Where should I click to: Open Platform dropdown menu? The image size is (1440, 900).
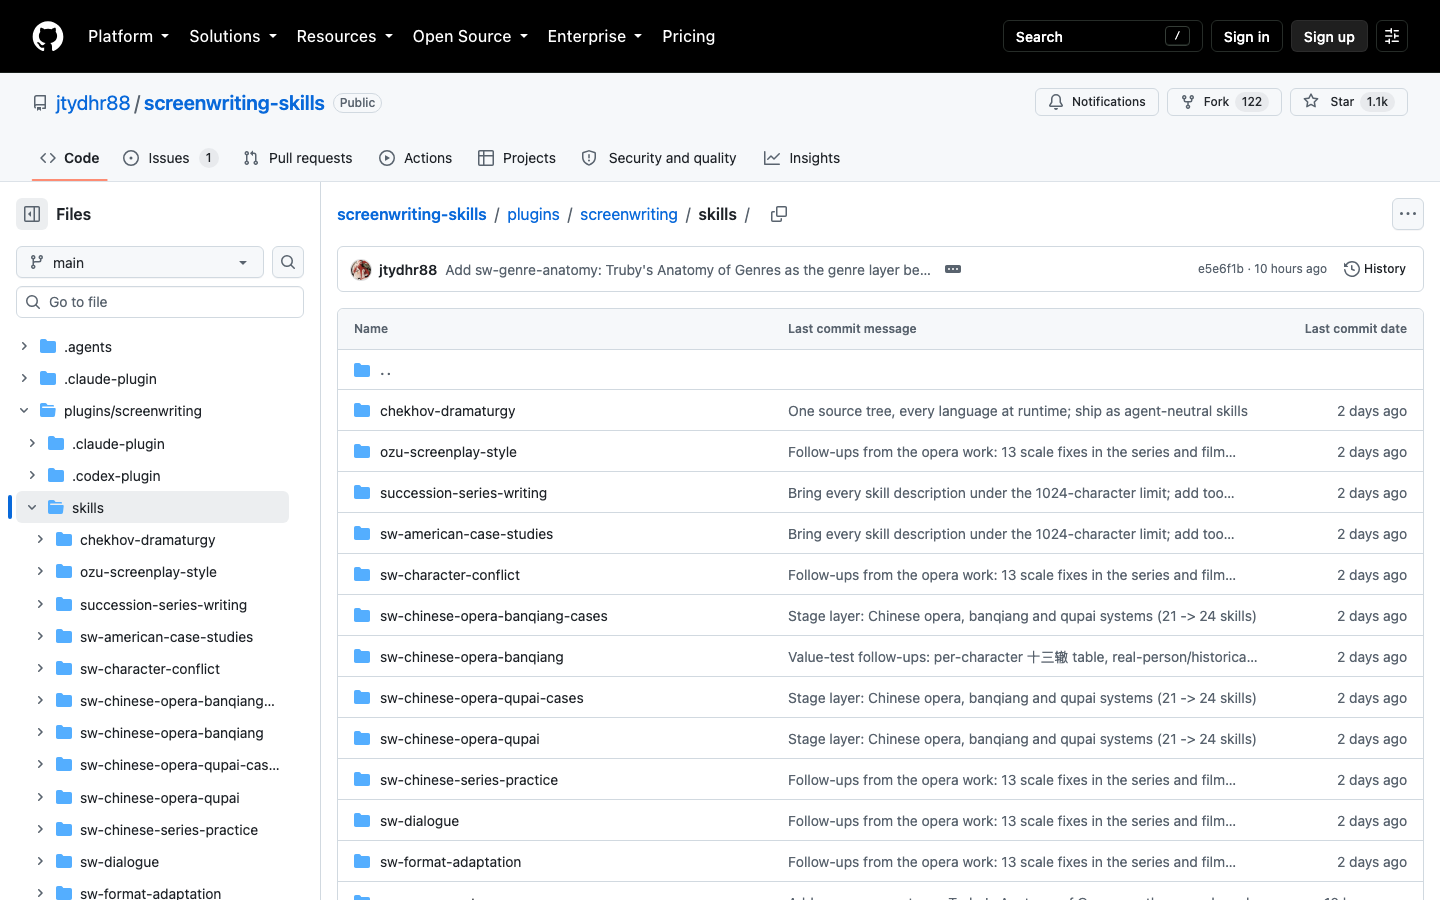129,36
